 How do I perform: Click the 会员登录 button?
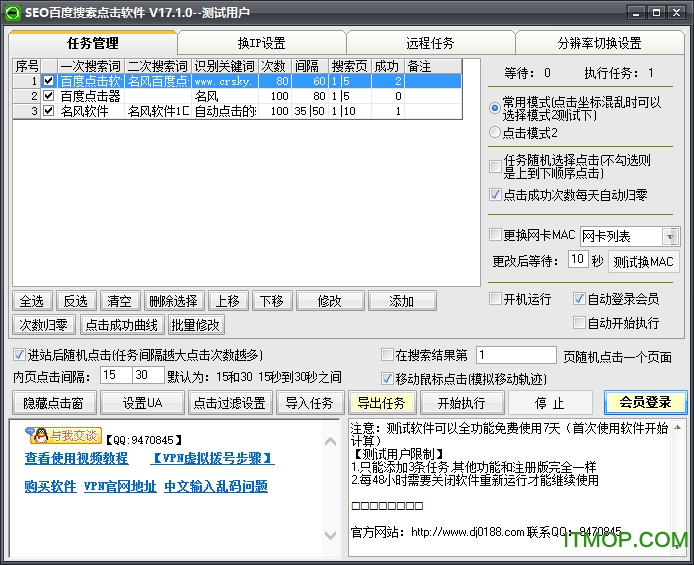tap(646, 402)
